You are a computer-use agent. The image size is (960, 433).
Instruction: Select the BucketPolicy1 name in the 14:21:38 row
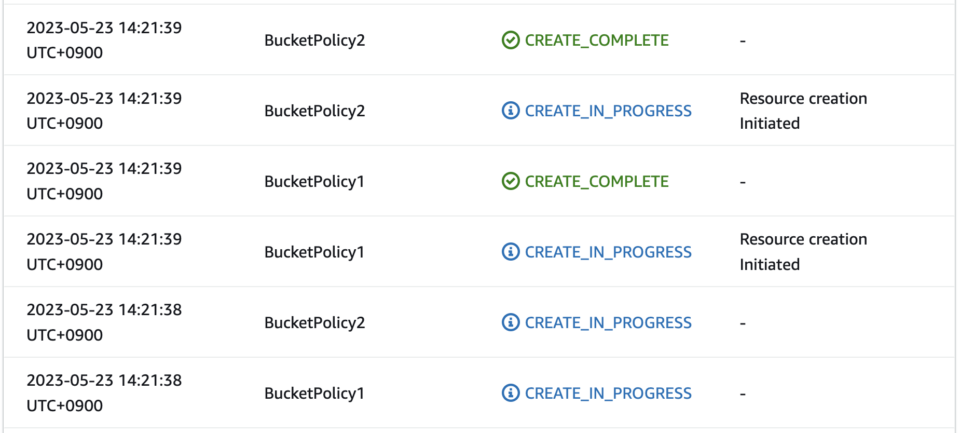tap(314, 393)
